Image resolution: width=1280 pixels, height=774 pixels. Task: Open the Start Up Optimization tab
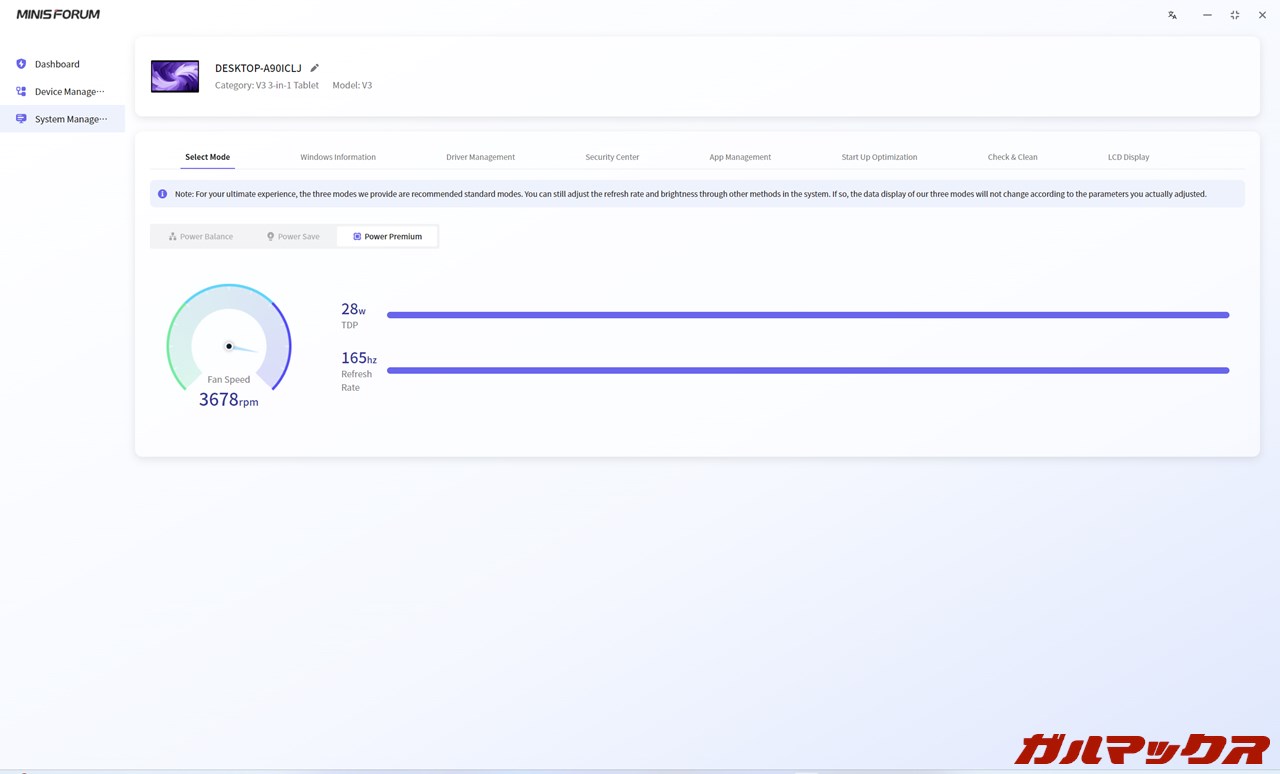click(879, 157)
